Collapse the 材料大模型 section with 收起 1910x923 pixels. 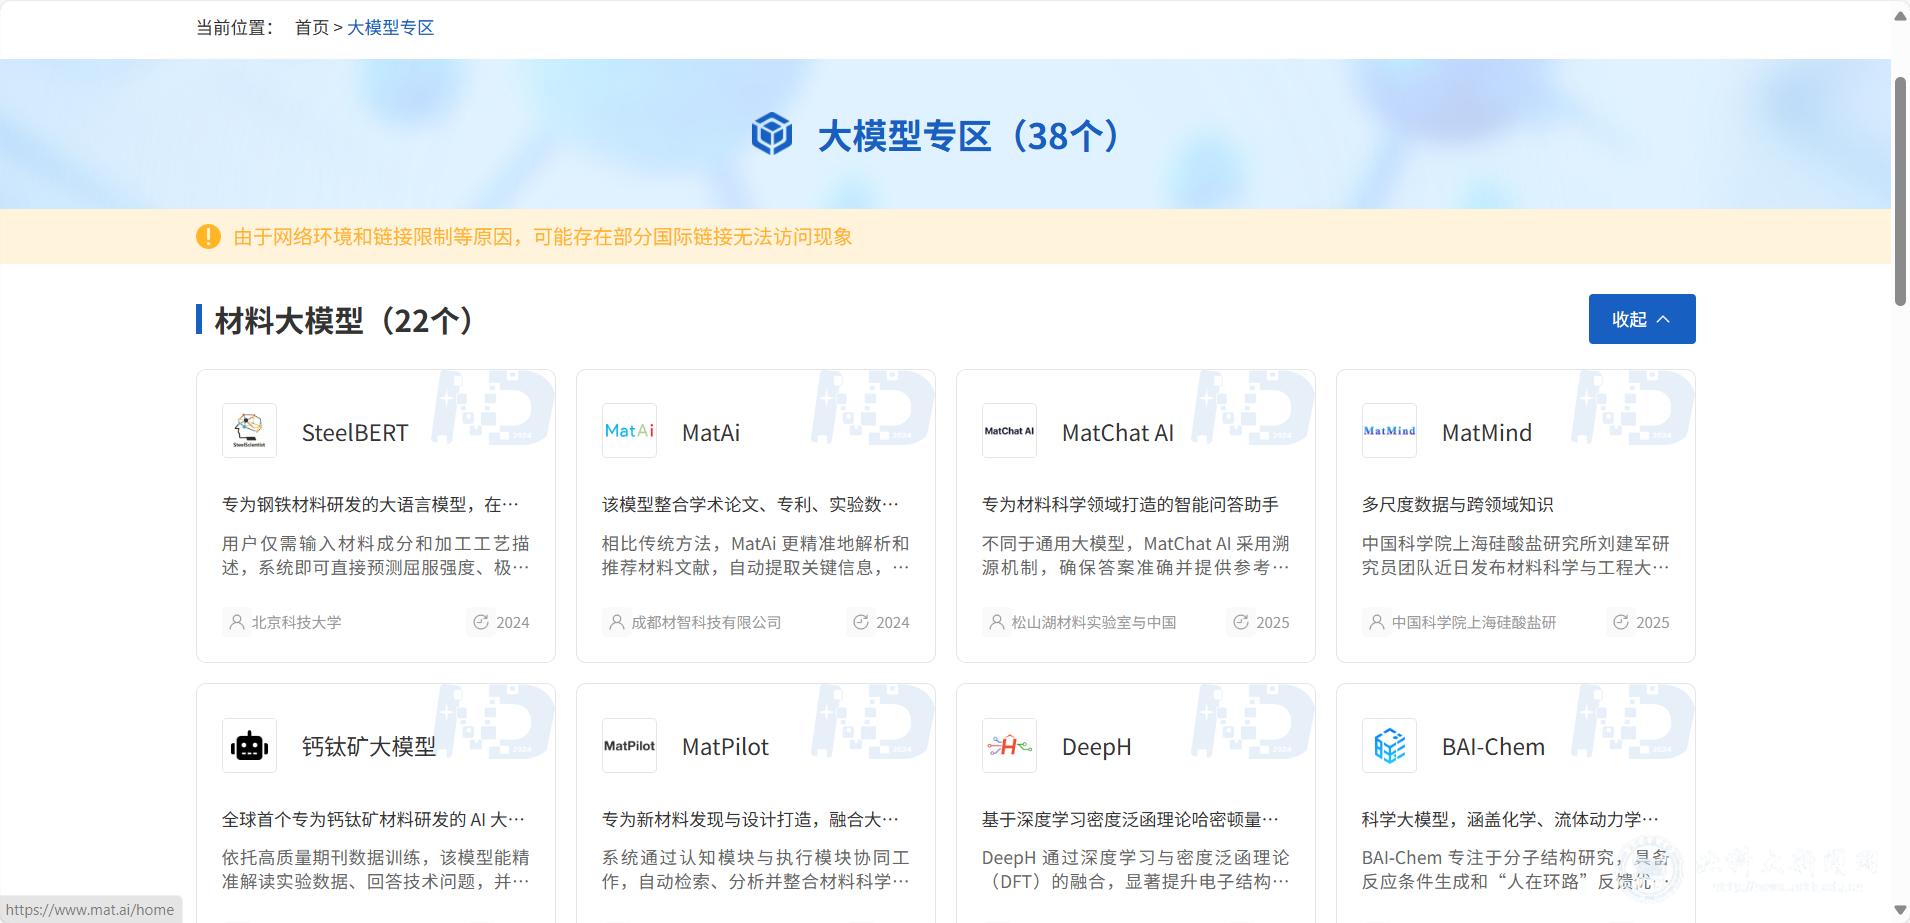(1642, 319)
